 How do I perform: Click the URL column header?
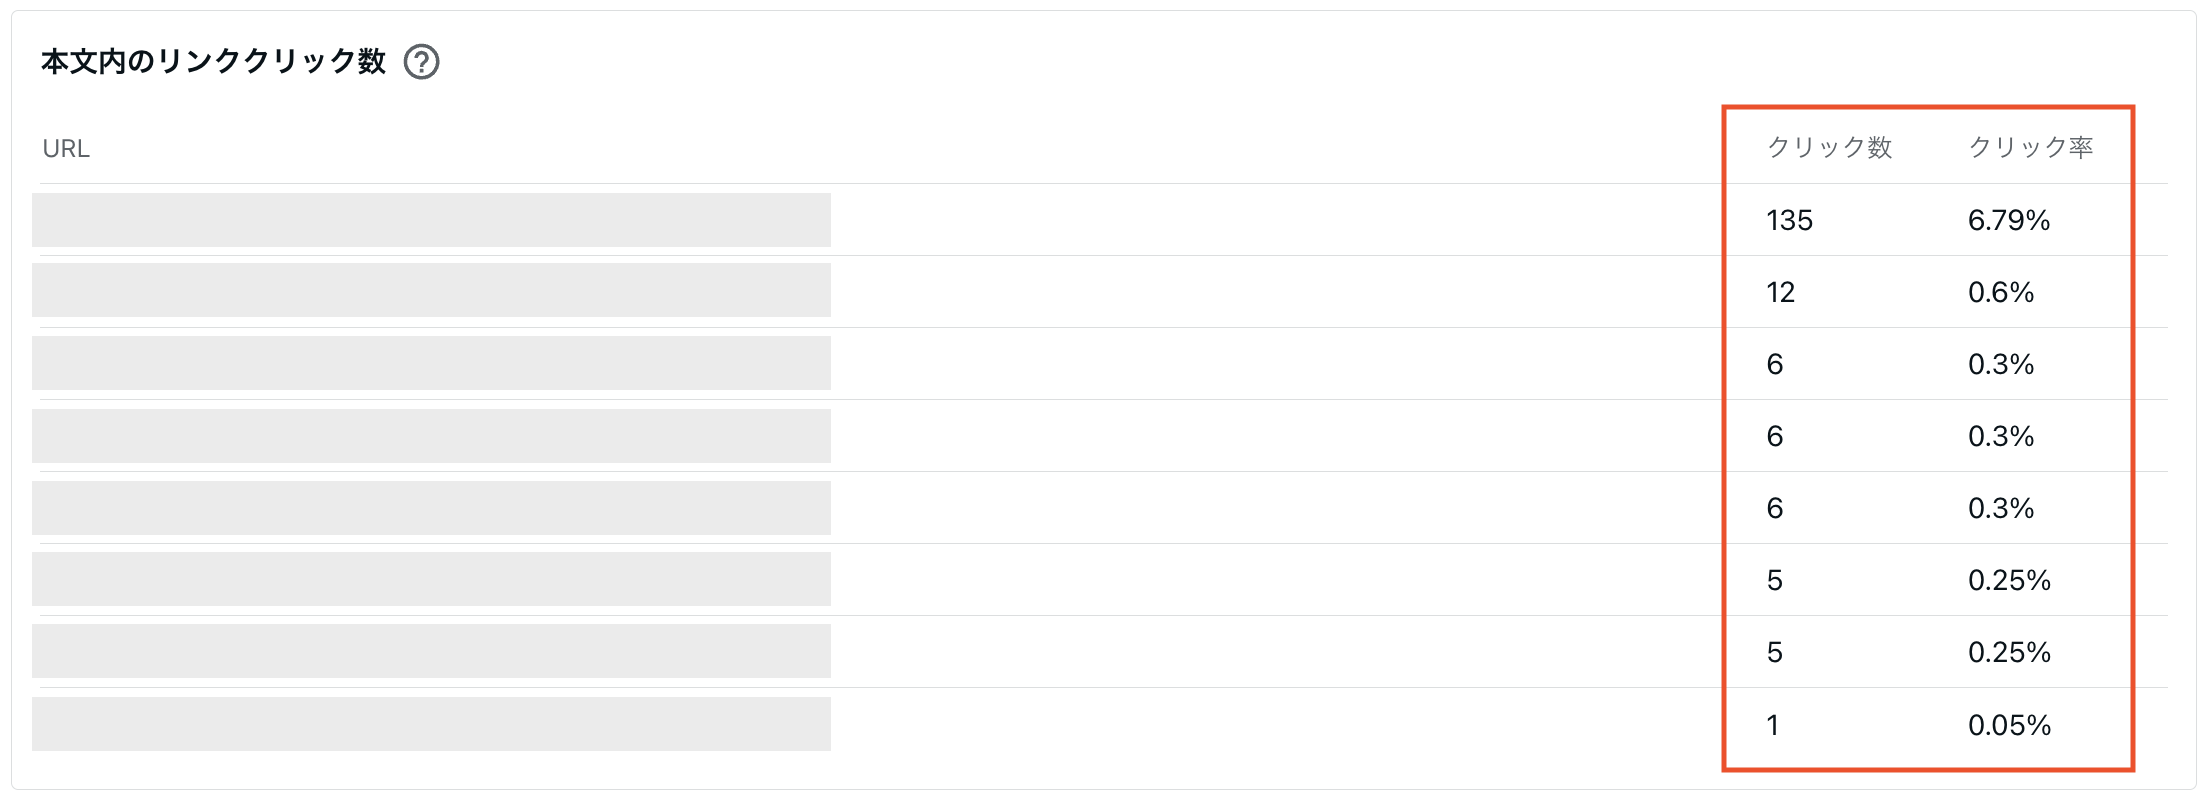tap(66, 149)
